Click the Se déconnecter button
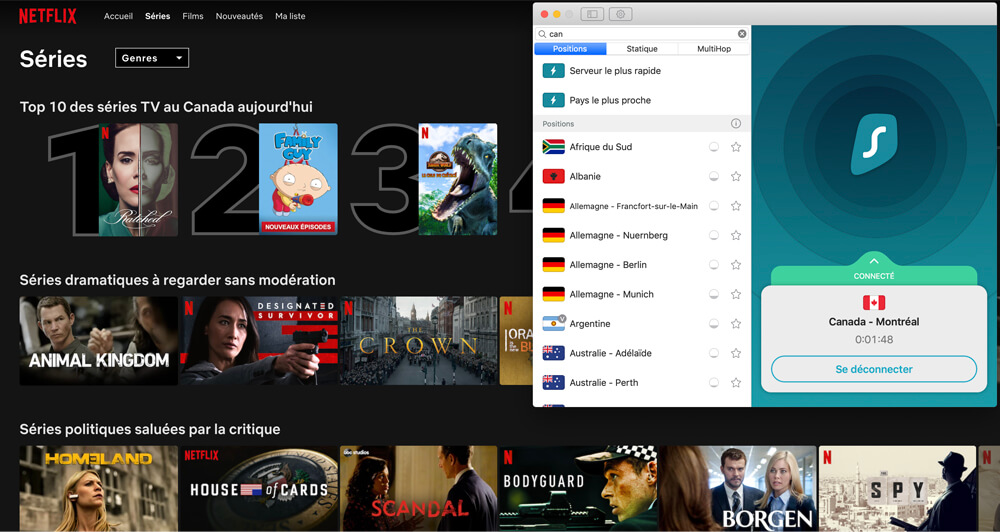 pos(874,369)
